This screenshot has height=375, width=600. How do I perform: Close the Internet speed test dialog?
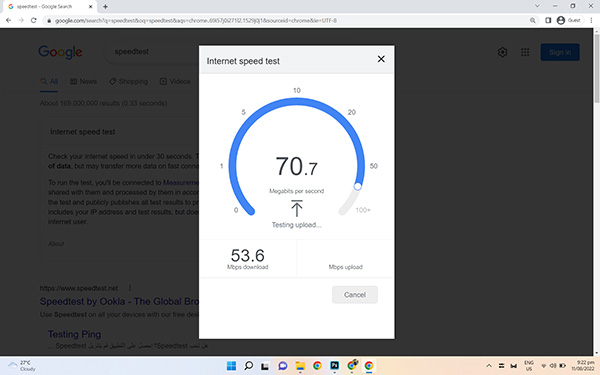click(381, 59)
